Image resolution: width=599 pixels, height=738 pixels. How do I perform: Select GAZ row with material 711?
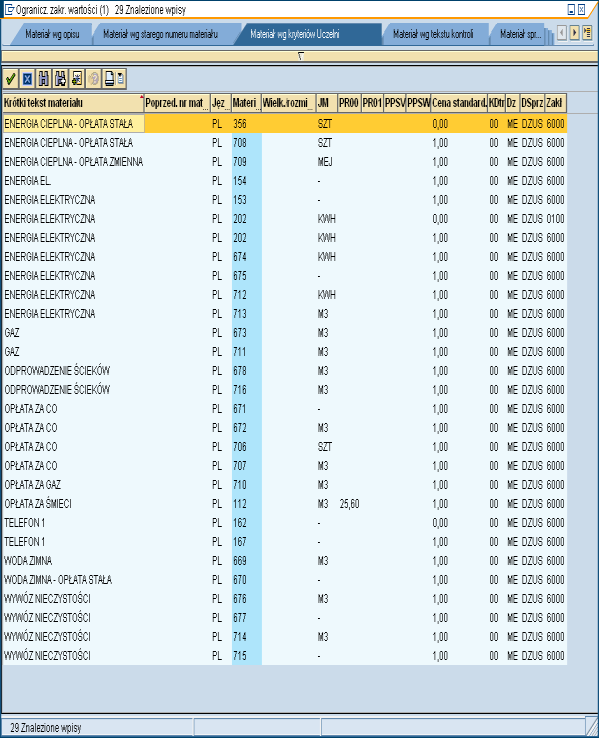pyautogui.click(x=285, y=352)
